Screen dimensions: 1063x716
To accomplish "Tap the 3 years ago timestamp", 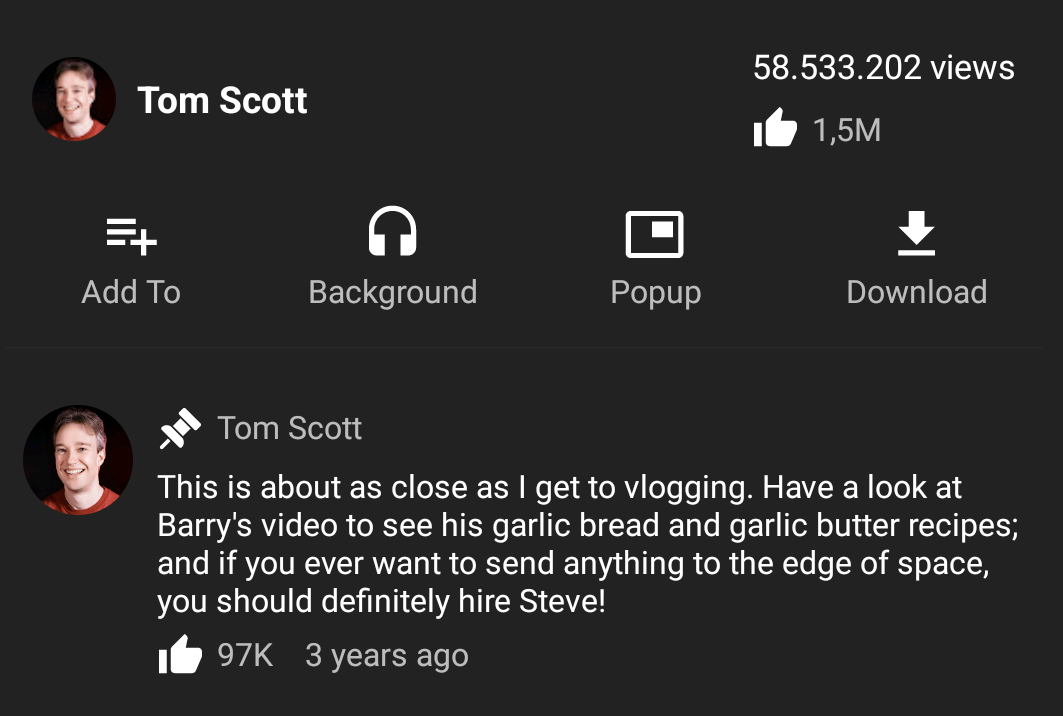I will coord(386,656).
